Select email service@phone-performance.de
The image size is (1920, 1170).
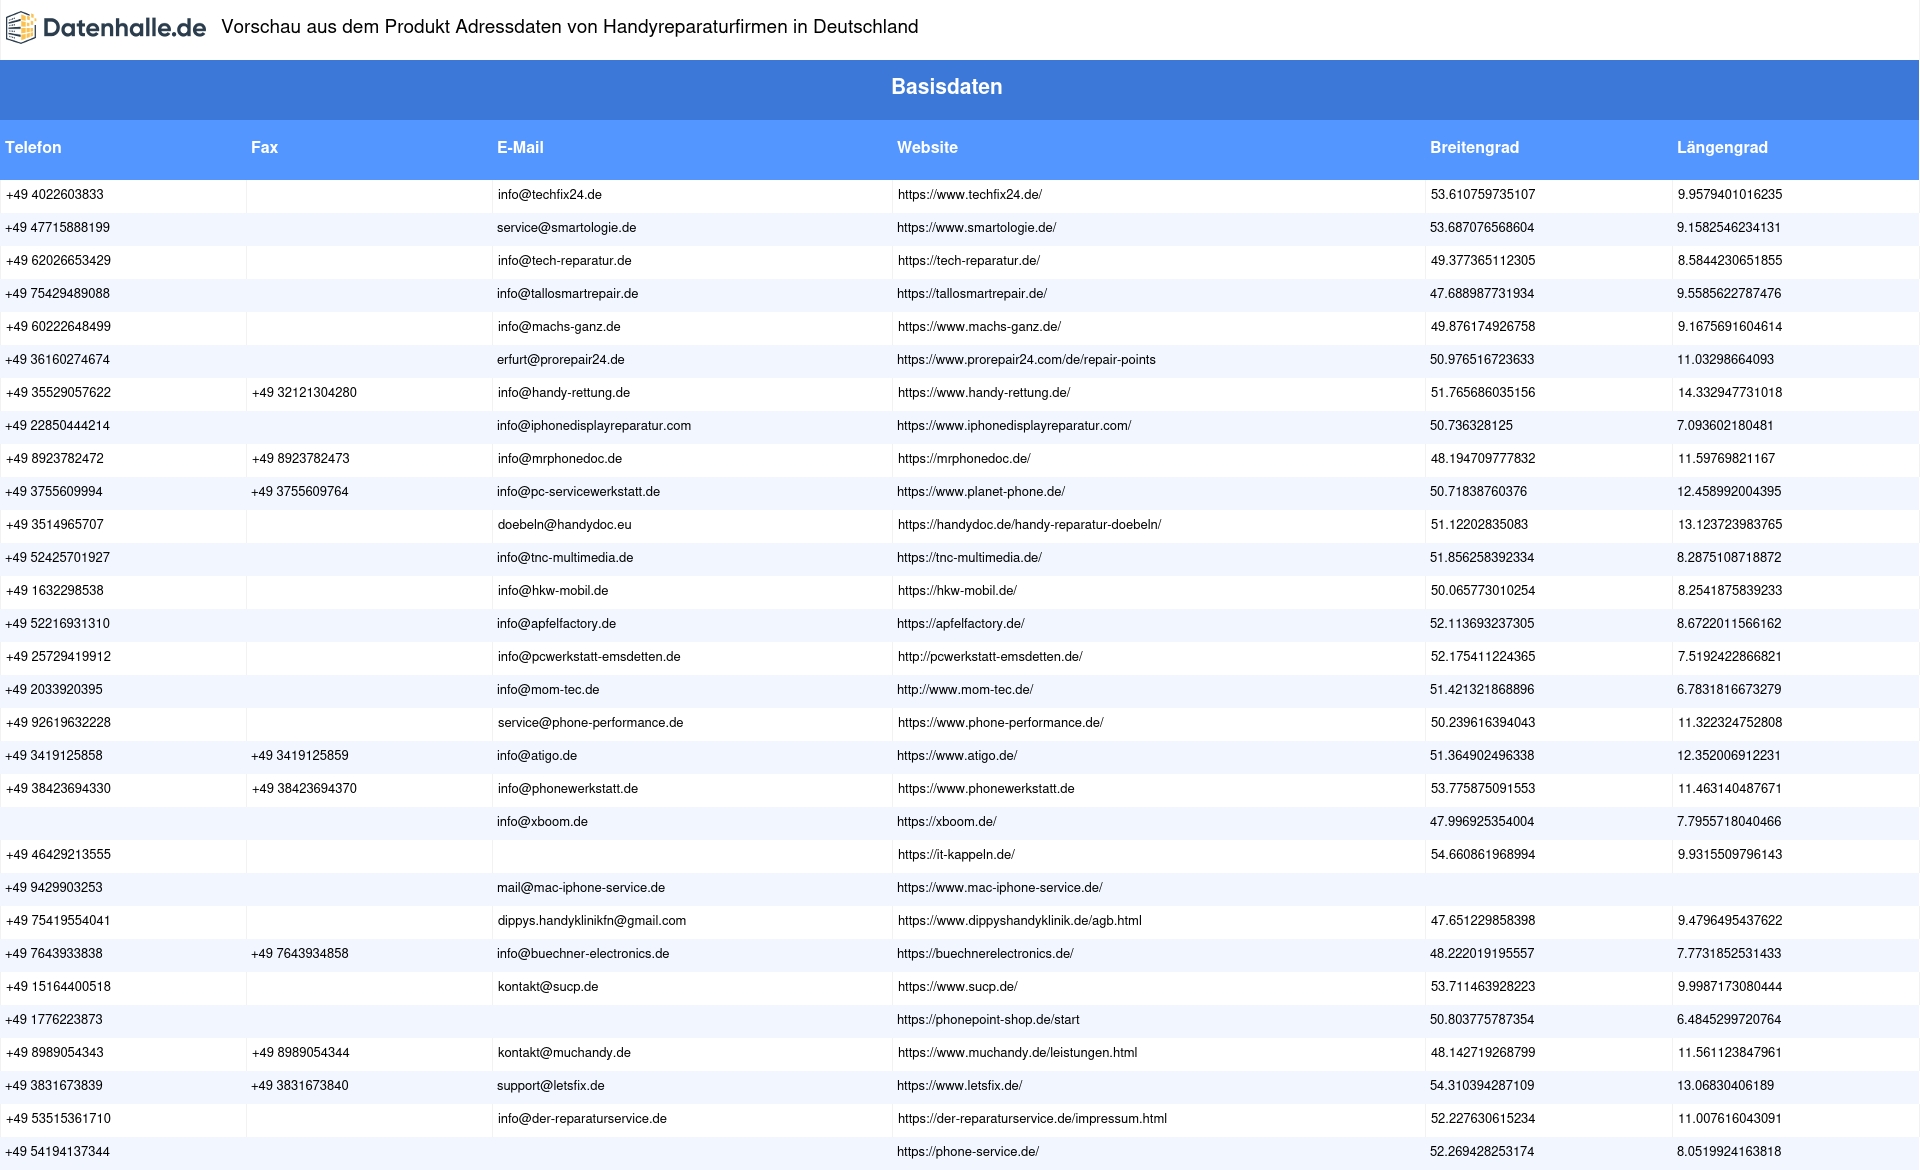coord(591,723)
